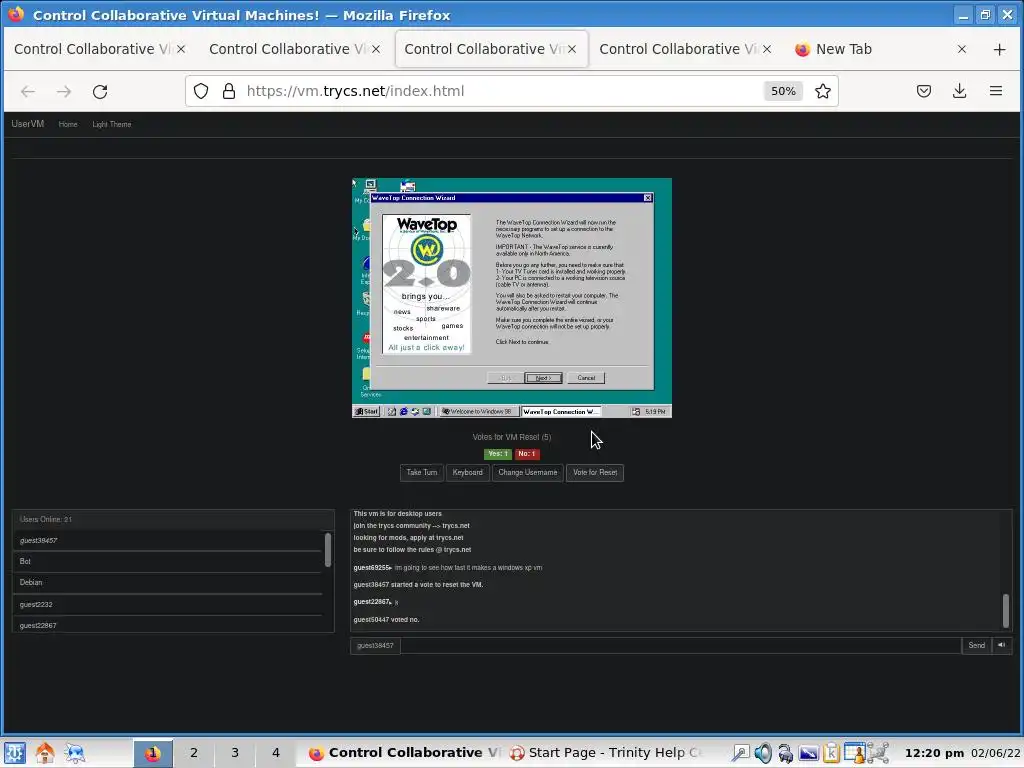Screen dimensions: 1024x768
Task: Open tracking protection shield icon
Action: click(x=201, y=91)
